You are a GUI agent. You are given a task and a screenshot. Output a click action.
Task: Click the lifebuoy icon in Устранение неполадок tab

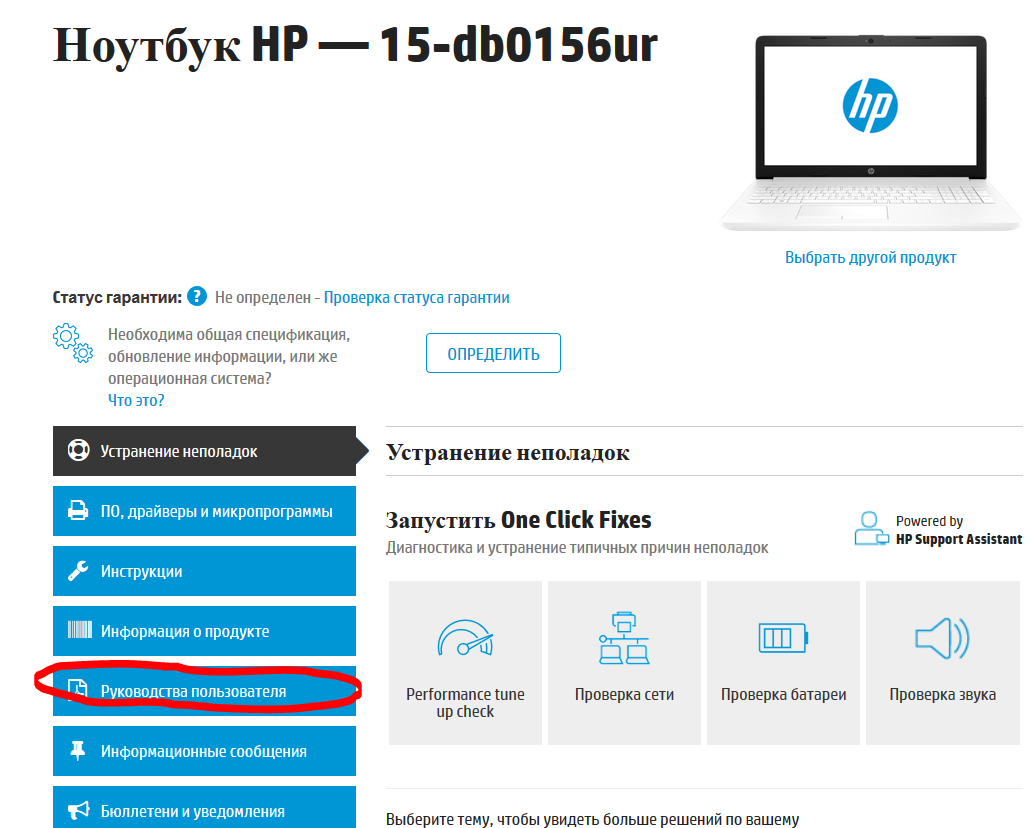pyautogui.click(x=79, y=451)
